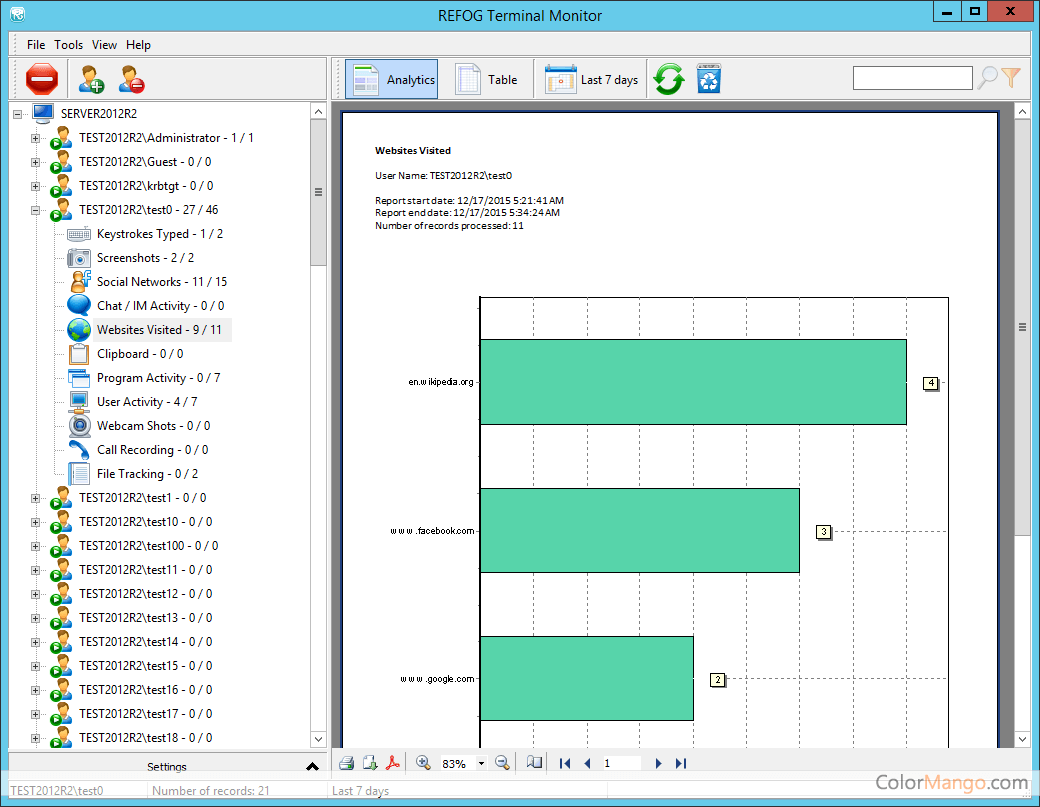Click the recycle bin clear logs icon
Image resolution: width=1040 pixels, height=807 pixels.
709,79
